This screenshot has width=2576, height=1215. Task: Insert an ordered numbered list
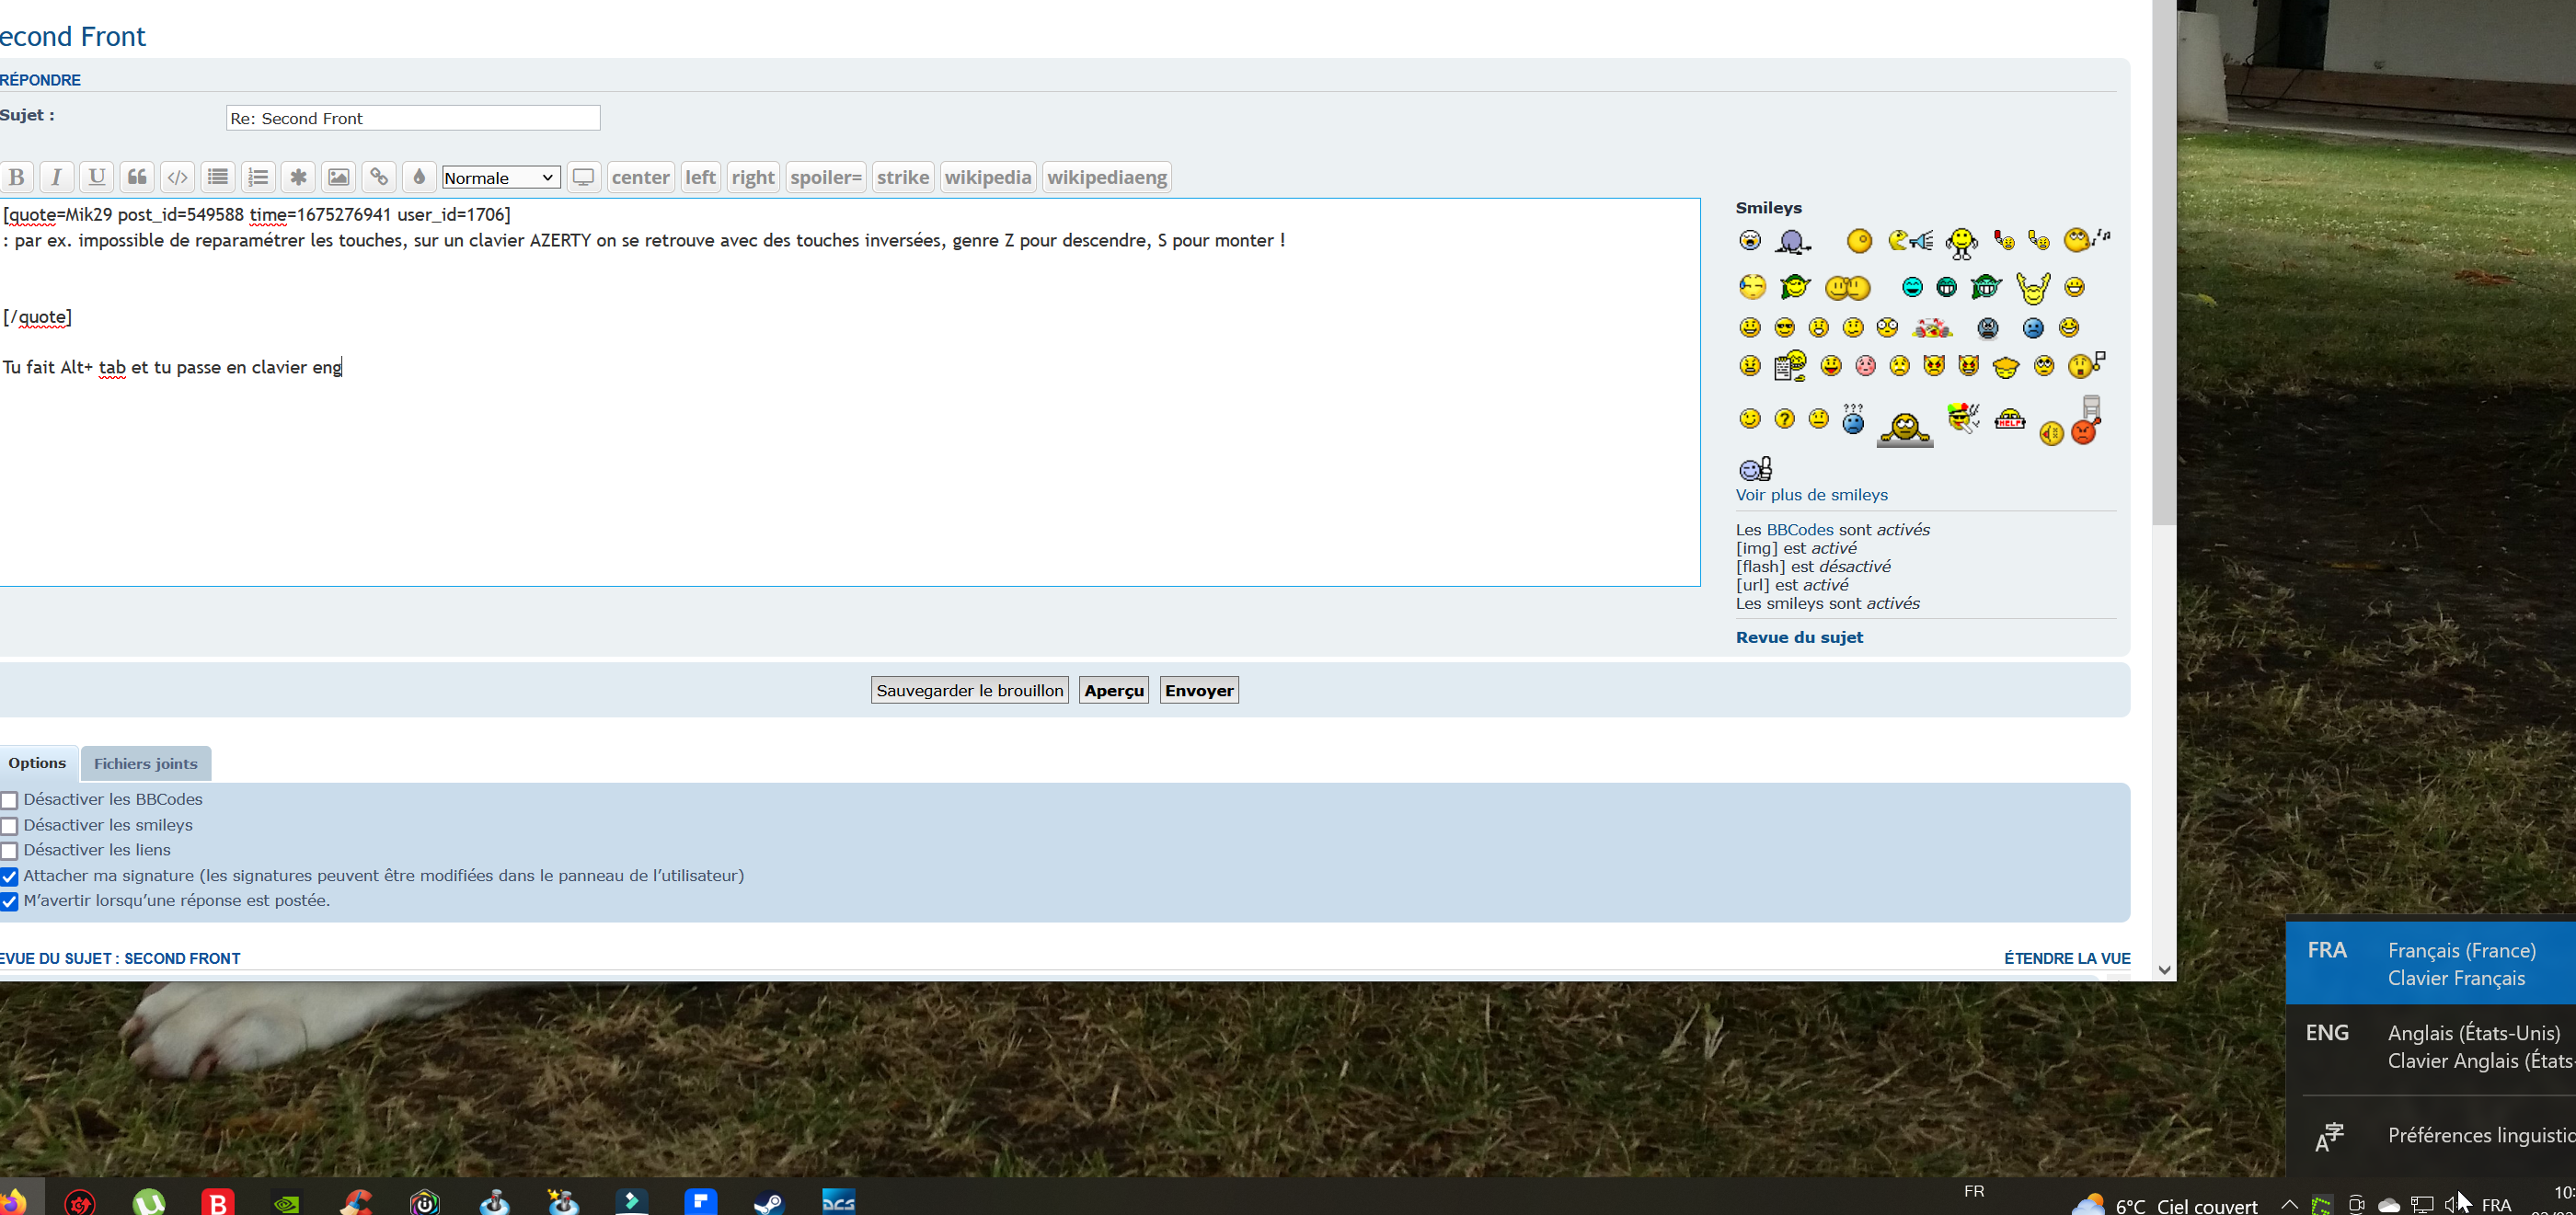click(258, 177)
